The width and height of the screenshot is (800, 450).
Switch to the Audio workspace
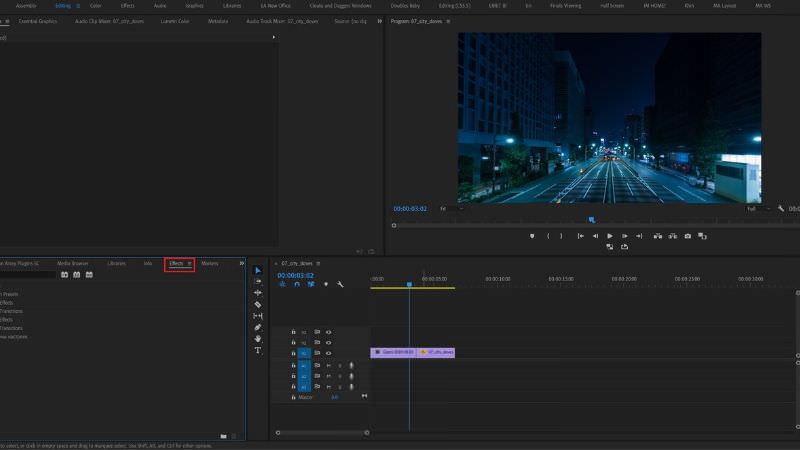click(160, 6)
